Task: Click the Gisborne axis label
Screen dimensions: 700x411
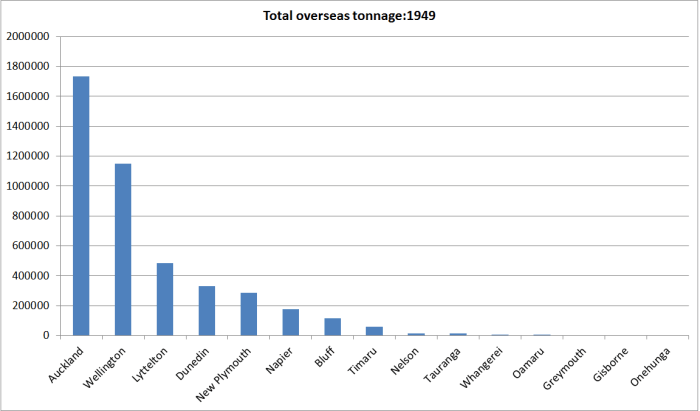Action: click(611, 364)
